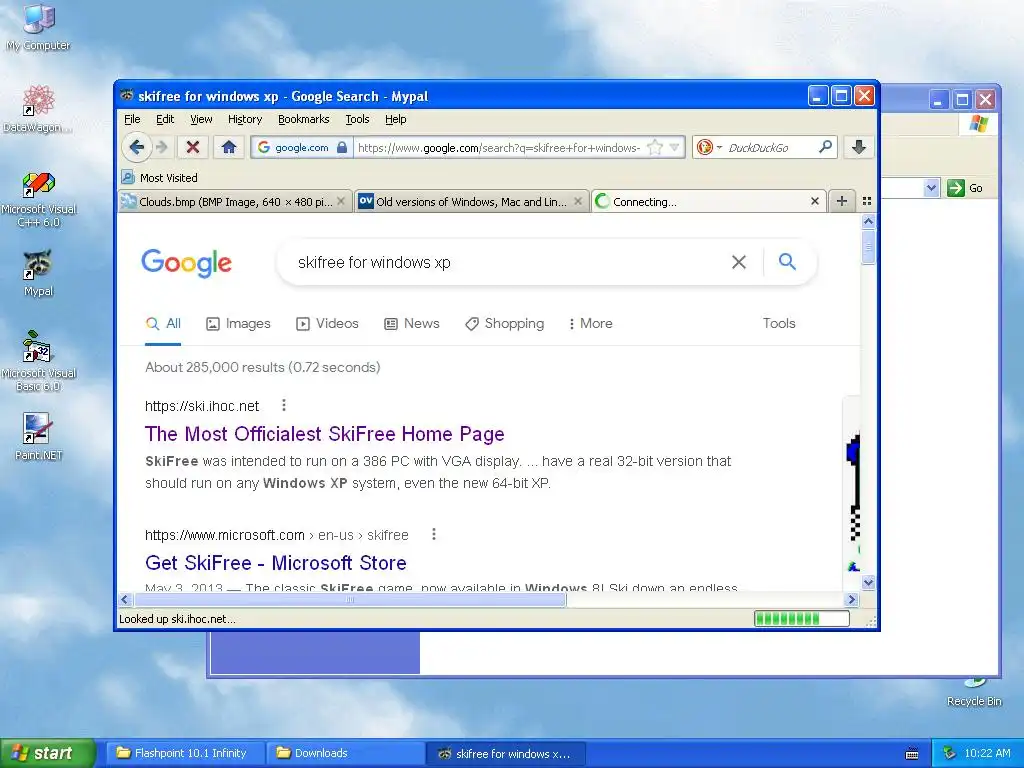The height and width of the screenshot is (768, 1024).
Task: Click the magnifier in the DuckDuckGo search box
Action: 825,147
